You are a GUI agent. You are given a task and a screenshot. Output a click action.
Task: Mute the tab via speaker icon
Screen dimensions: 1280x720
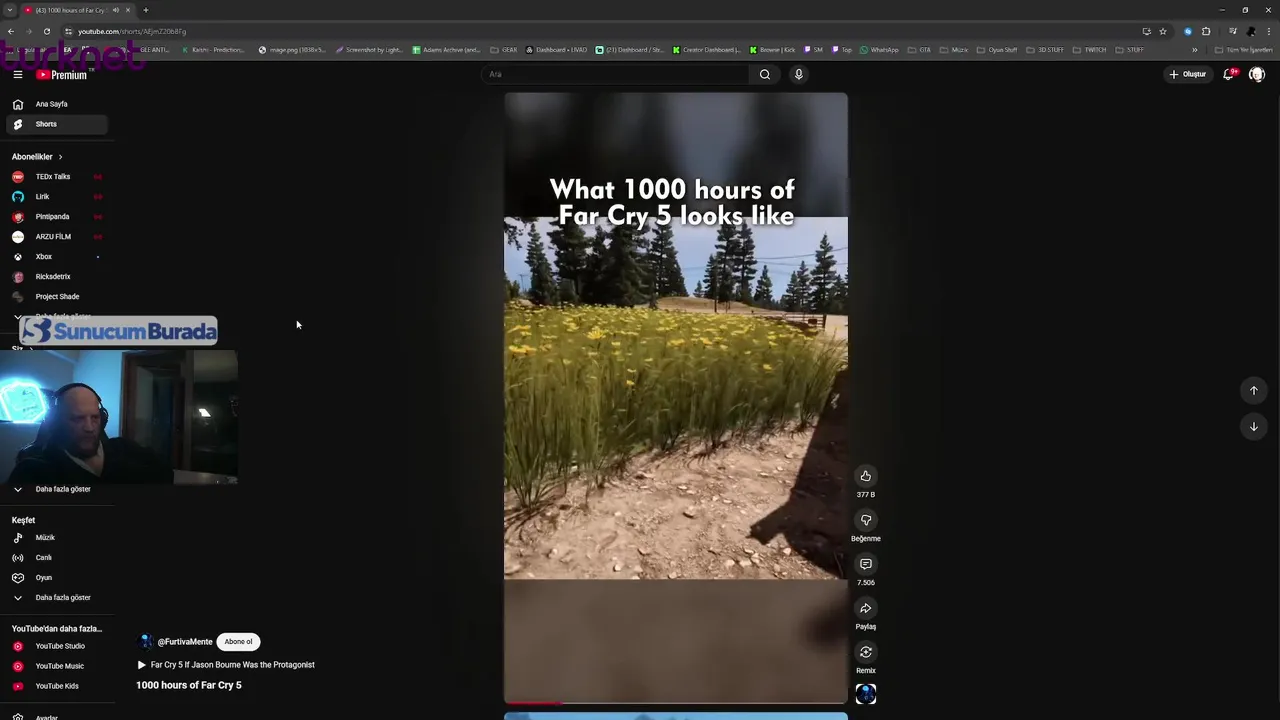click(115, 10)
